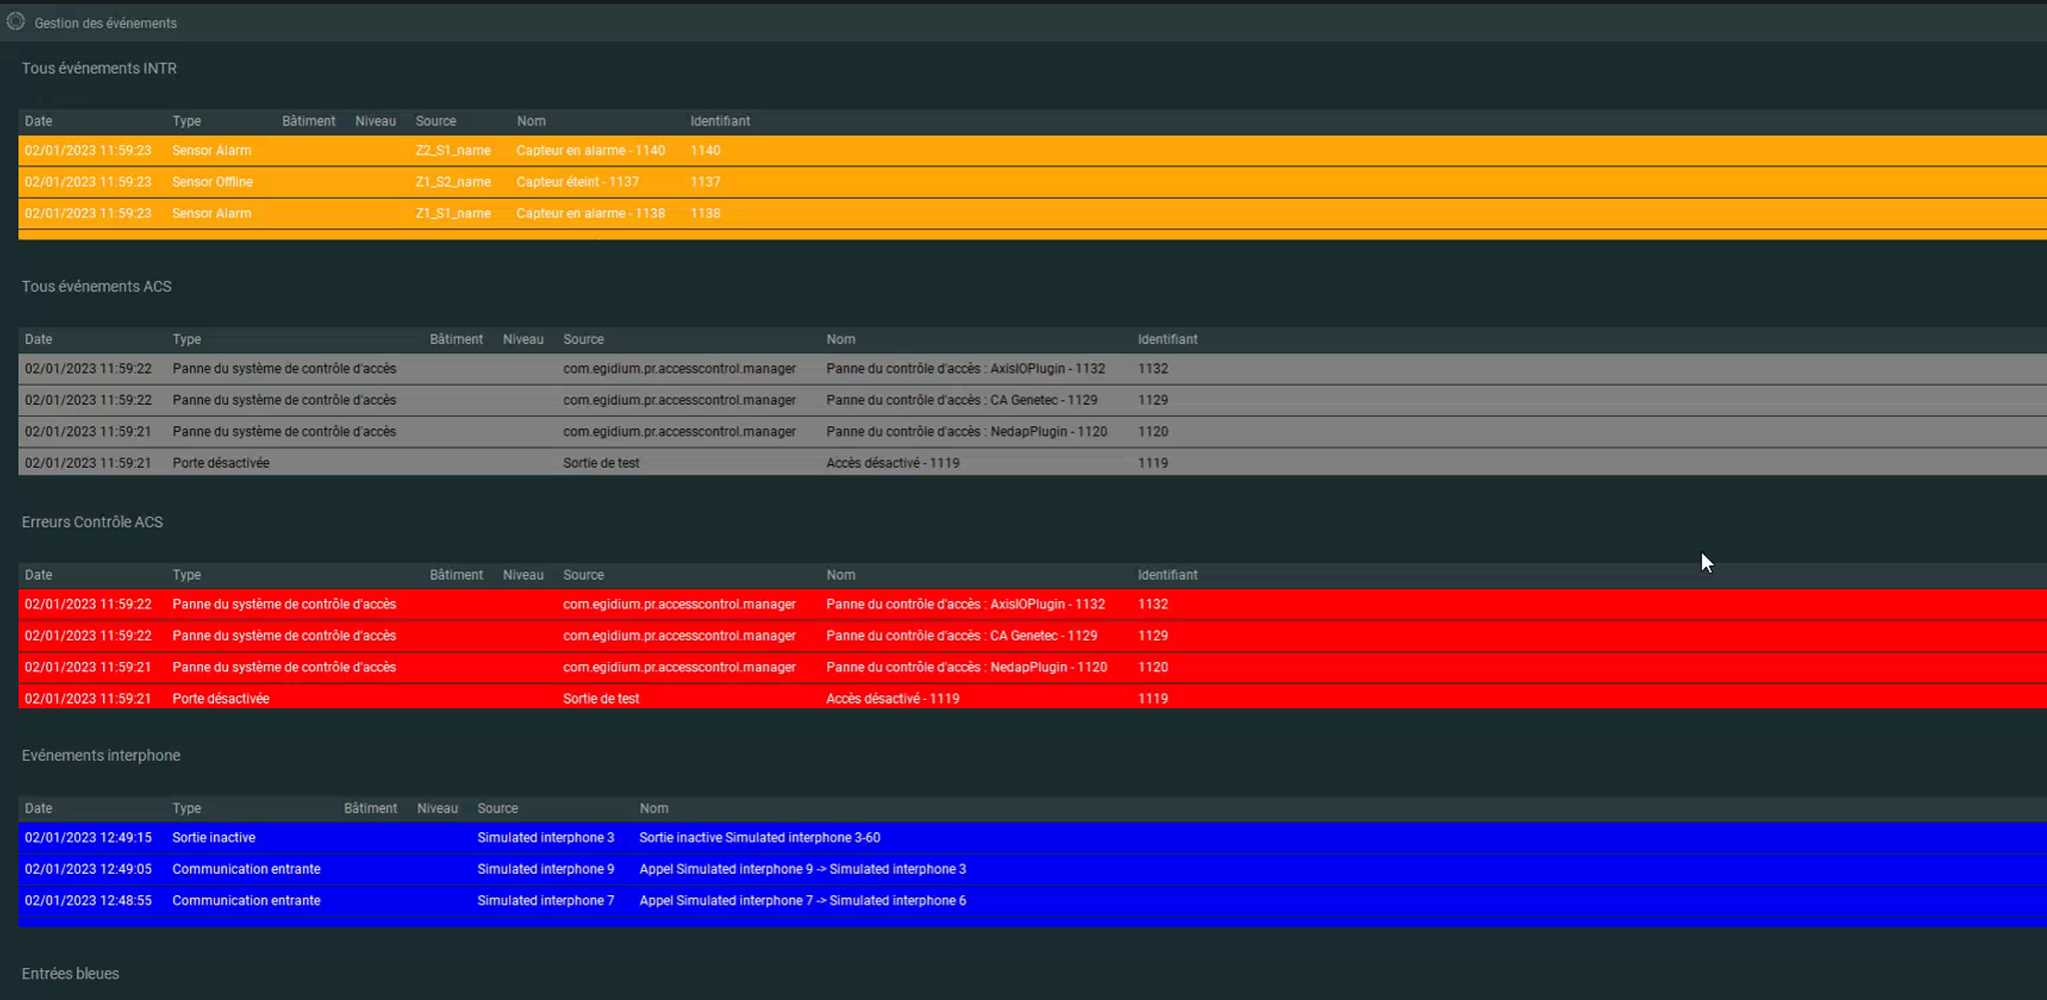Select the AxisIOPlugin panne event 1132
Viewport: 2047px width, 1000px height.
click(600, 368)
